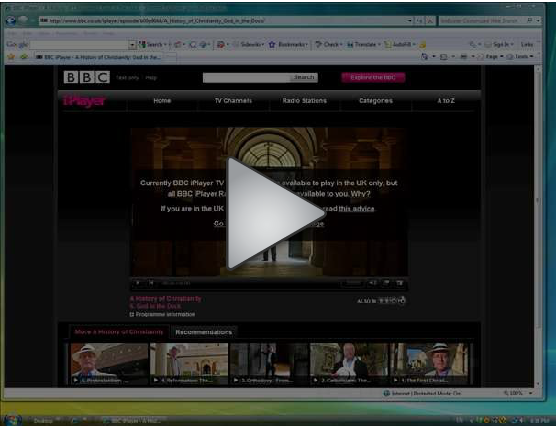Click the Why? link in the message

[361, 194]
